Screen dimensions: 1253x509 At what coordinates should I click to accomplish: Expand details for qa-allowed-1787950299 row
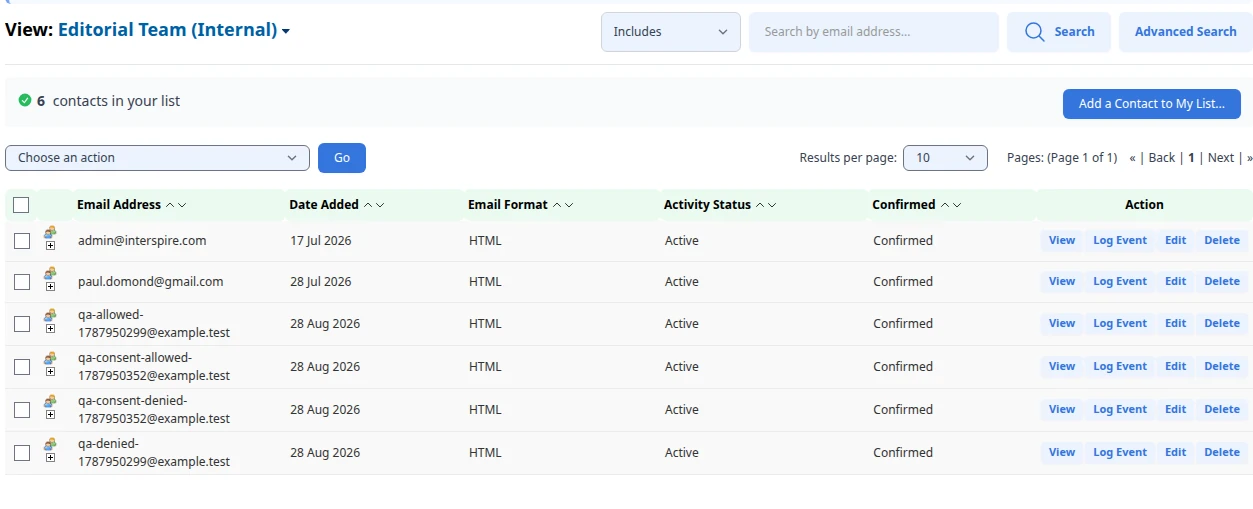coord(50,328)
